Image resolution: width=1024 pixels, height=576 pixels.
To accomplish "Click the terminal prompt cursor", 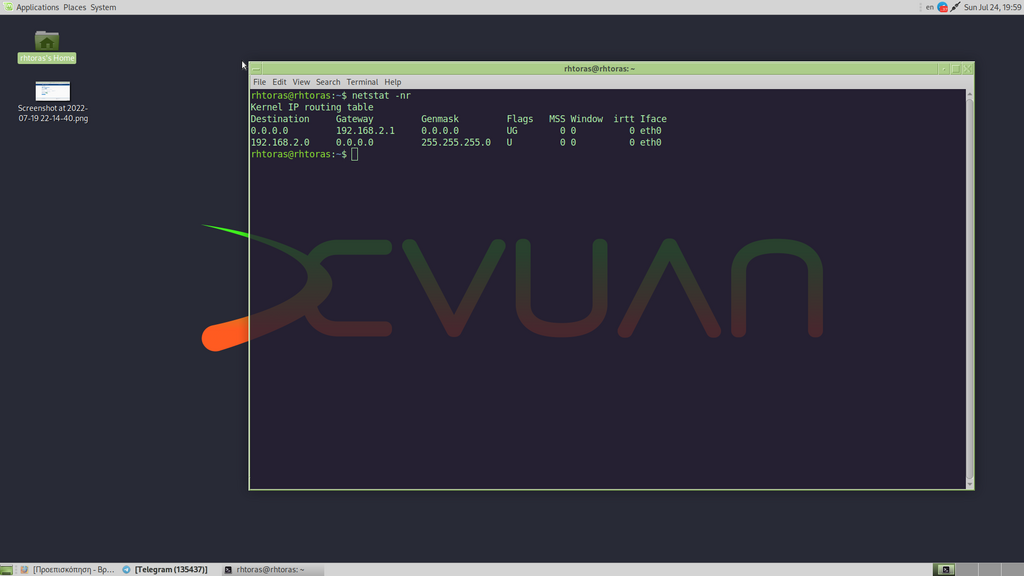I will [x=355, y=154].
